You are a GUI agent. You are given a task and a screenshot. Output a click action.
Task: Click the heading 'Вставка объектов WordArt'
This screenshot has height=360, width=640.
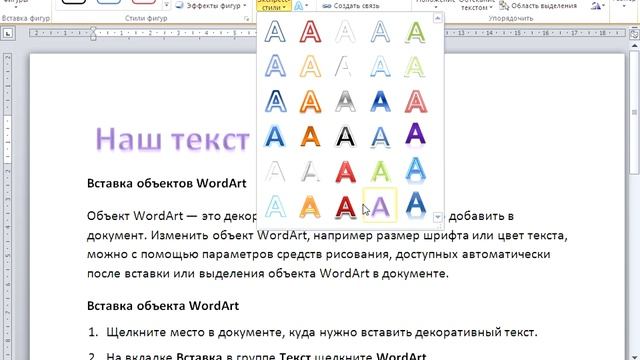tap(167, 183)
